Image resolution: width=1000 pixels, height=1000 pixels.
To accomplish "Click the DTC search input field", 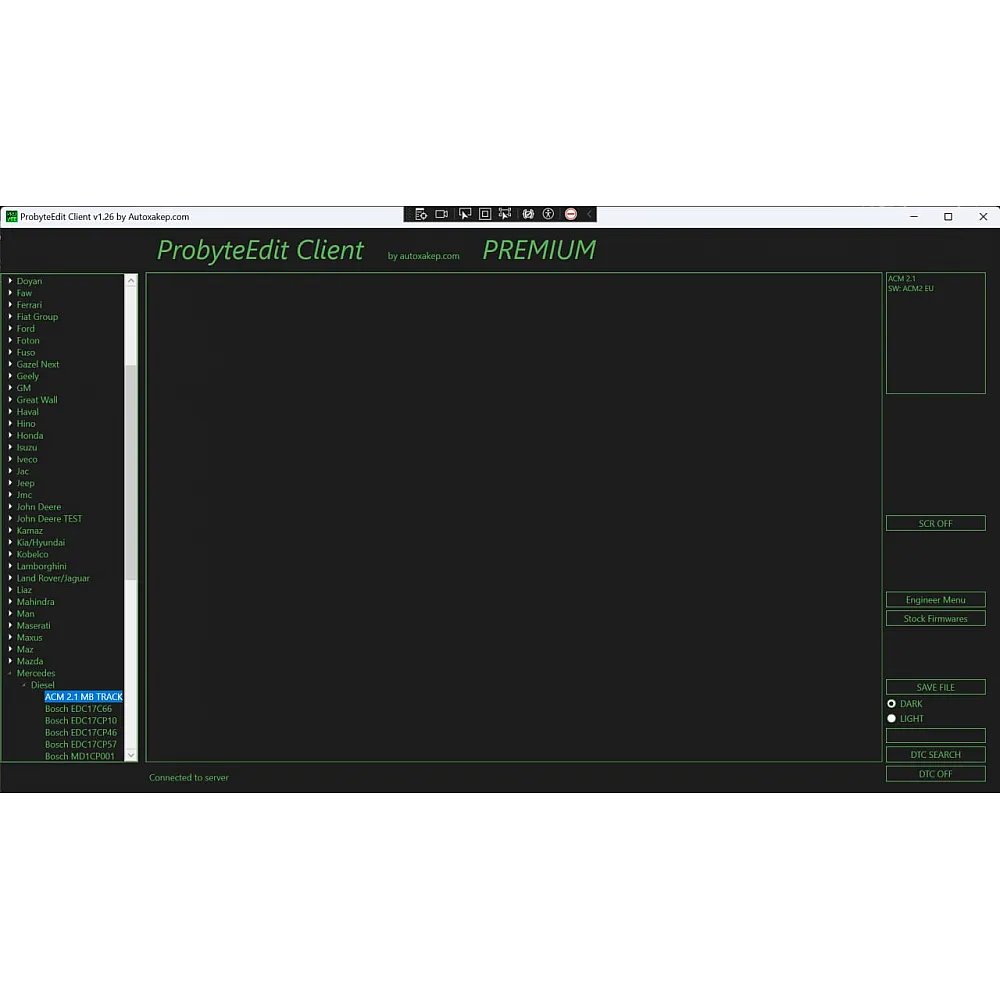I will pos(936,735).
